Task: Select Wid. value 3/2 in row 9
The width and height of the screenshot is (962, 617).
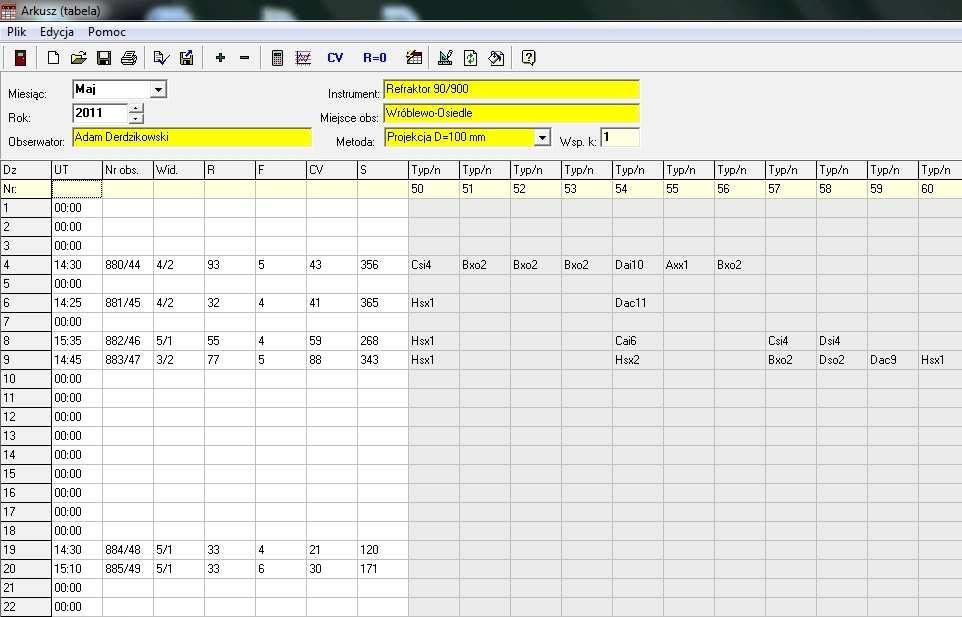Action: pyautogui.click(x=179, y=360)
